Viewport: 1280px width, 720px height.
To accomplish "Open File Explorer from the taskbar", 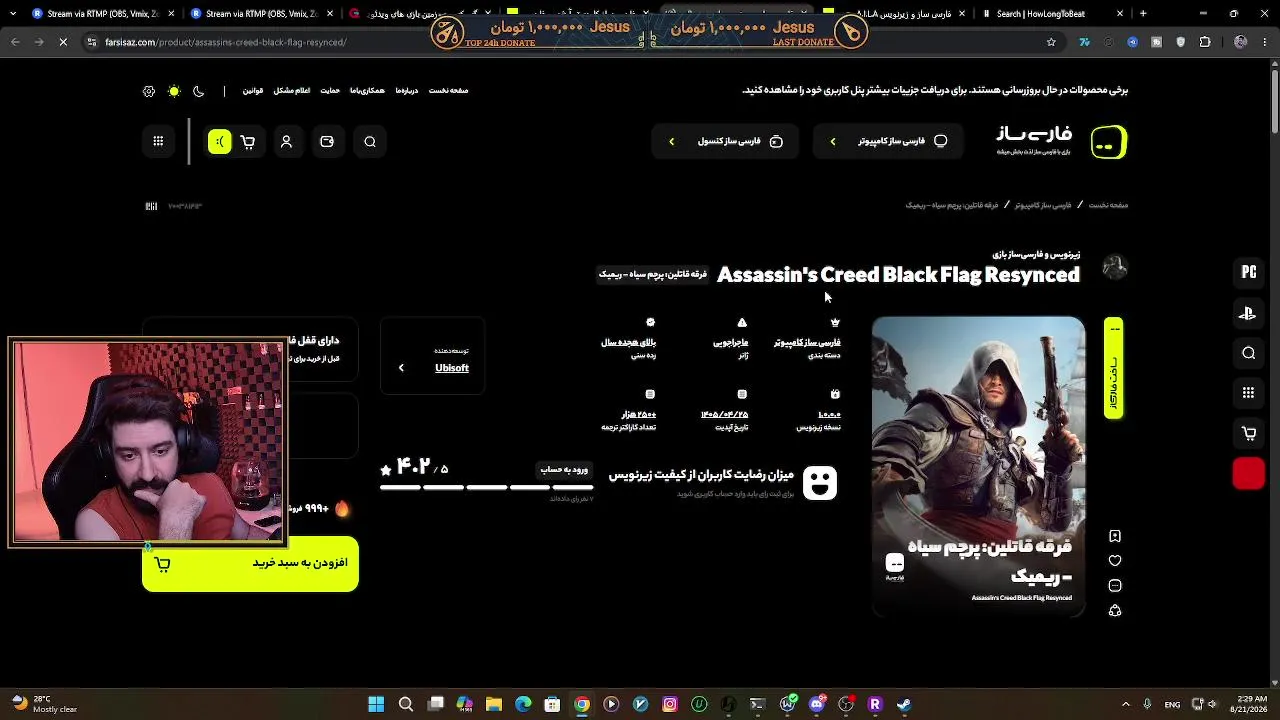I will click(493, 704).
